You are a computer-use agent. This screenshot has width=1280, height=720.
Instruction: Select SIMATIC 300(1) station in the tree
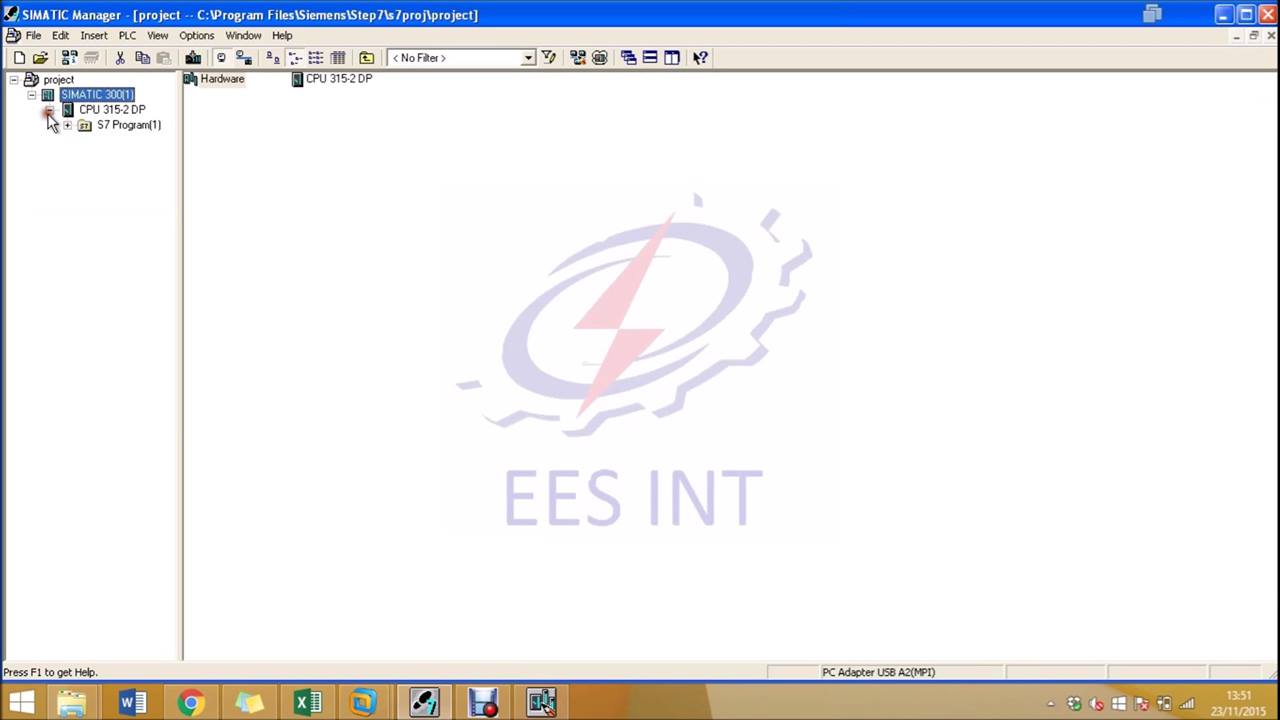(x=97, y=95)
